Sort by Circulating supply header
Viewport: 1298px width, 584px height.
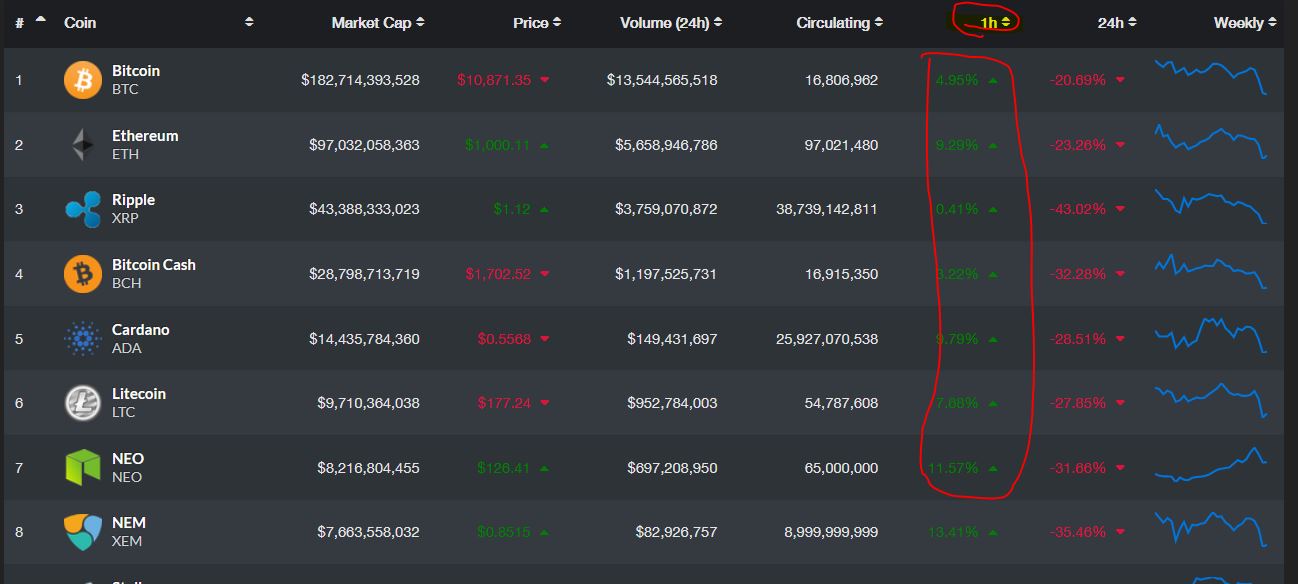839,23
